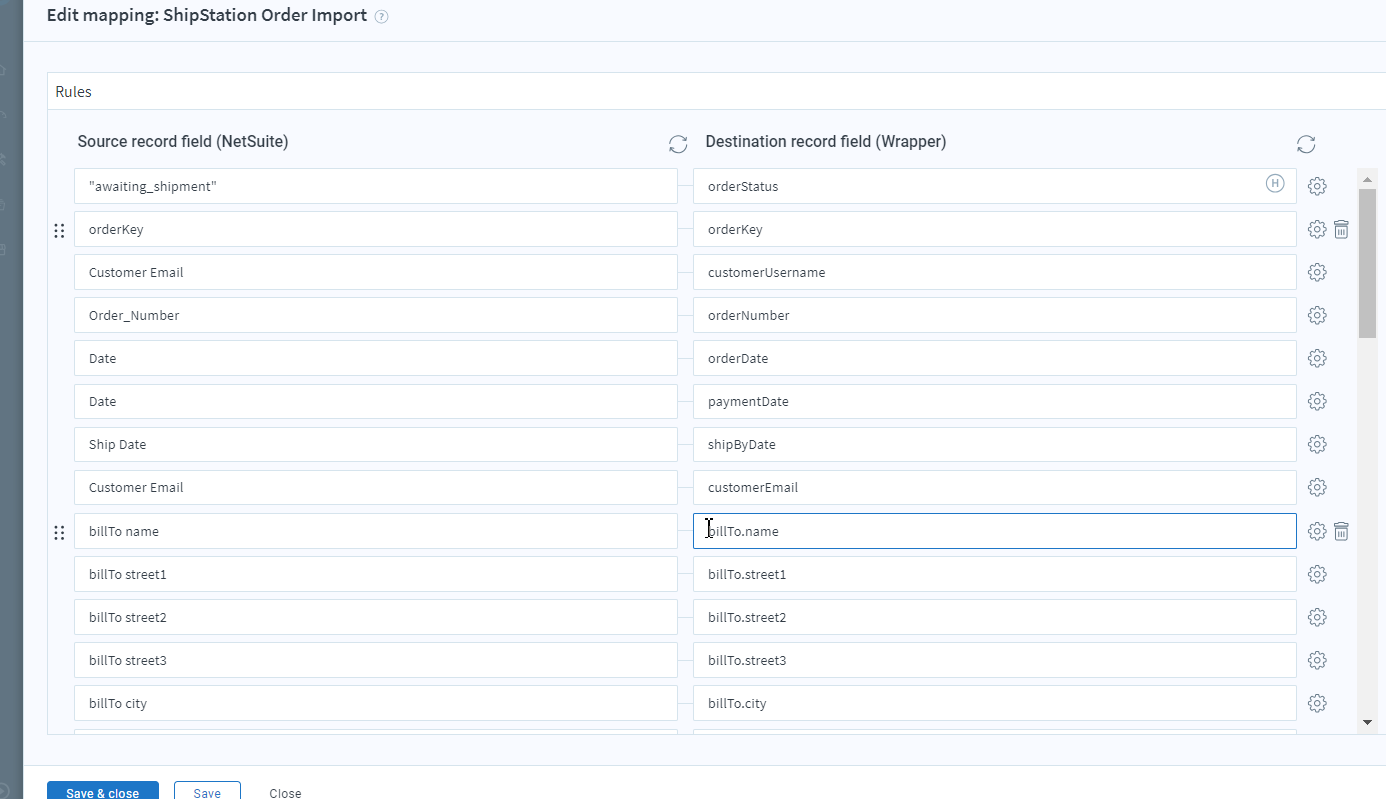Click Order_Number source field
Viewport: 1386px width, 799px height.
coord(376,315)
